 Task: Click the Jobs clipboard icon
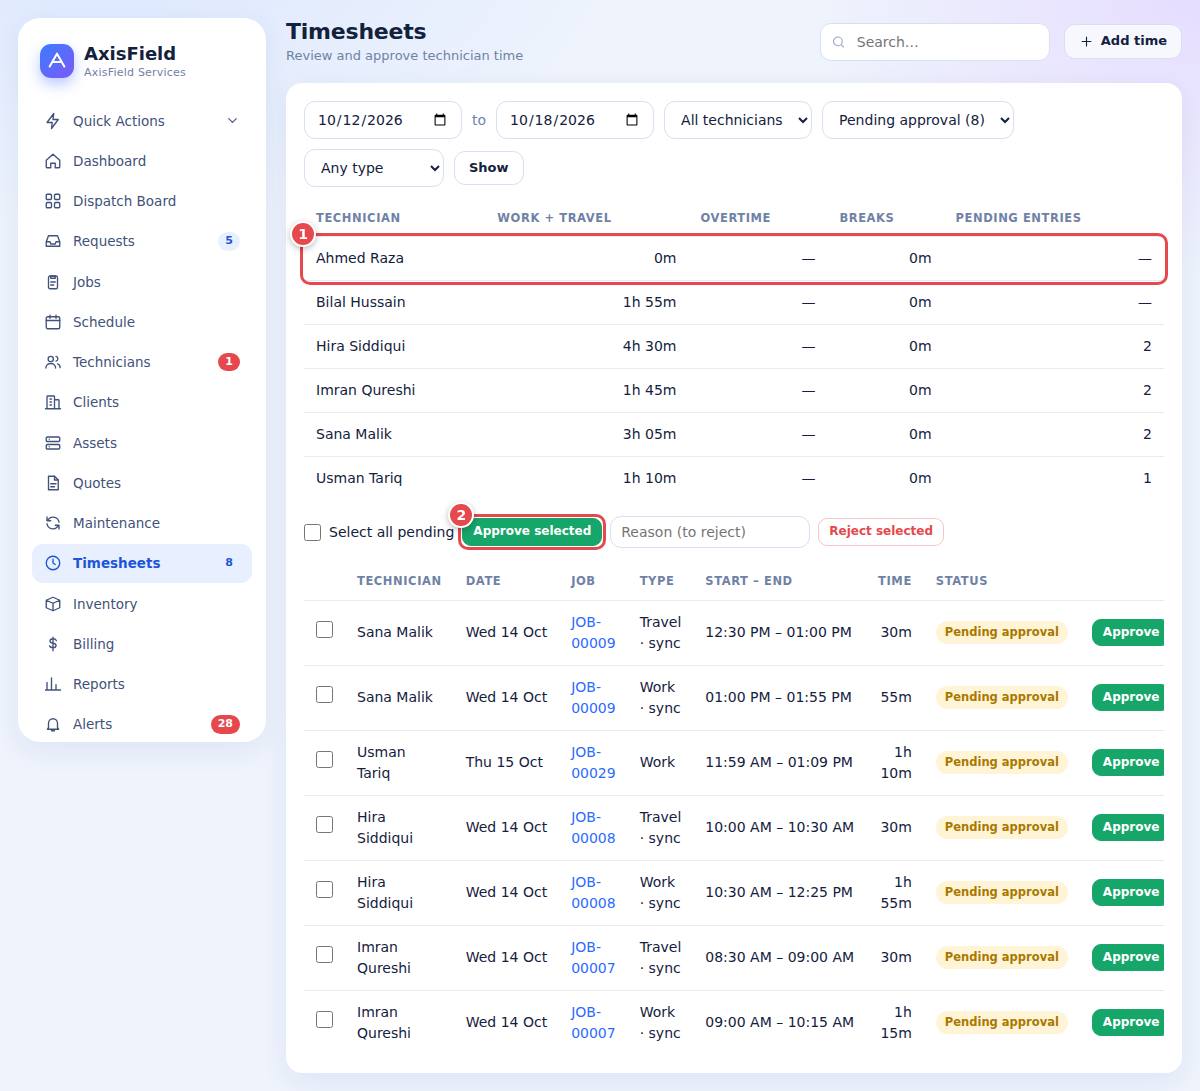[x=53, y=282]
